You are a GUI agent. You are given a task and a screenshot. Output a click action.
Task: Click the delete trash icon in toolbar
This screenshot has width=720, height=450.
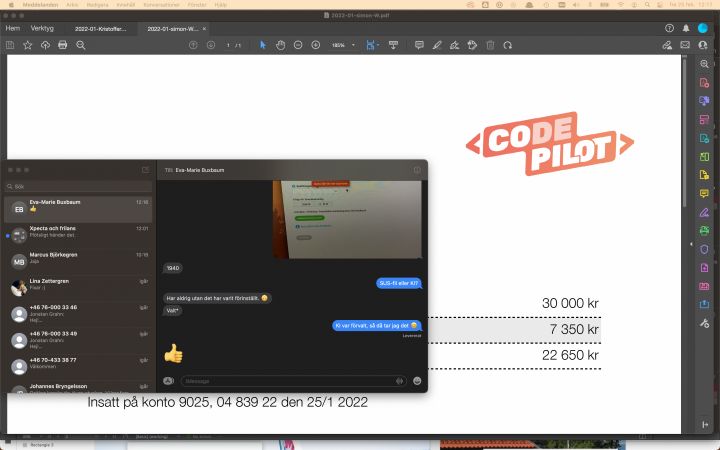(x=490, y=45)
